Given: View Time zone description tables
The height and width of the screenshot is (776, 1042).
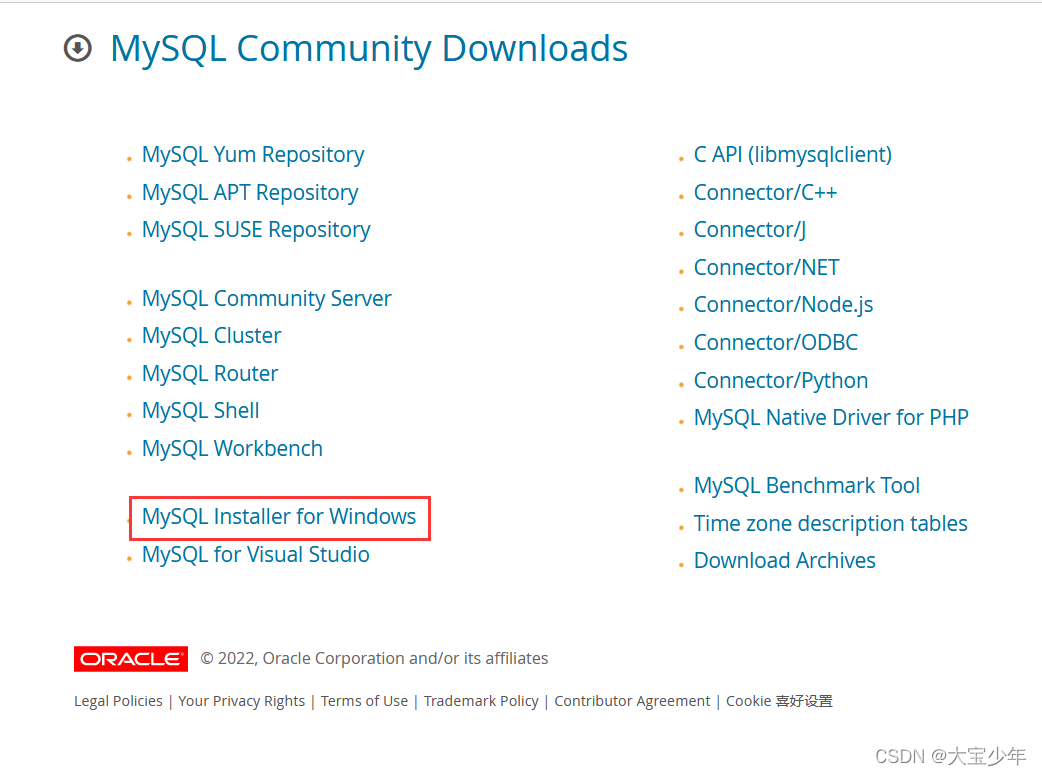Looking at the screenshot, I should pyautogui.click(x=831, y=524).
